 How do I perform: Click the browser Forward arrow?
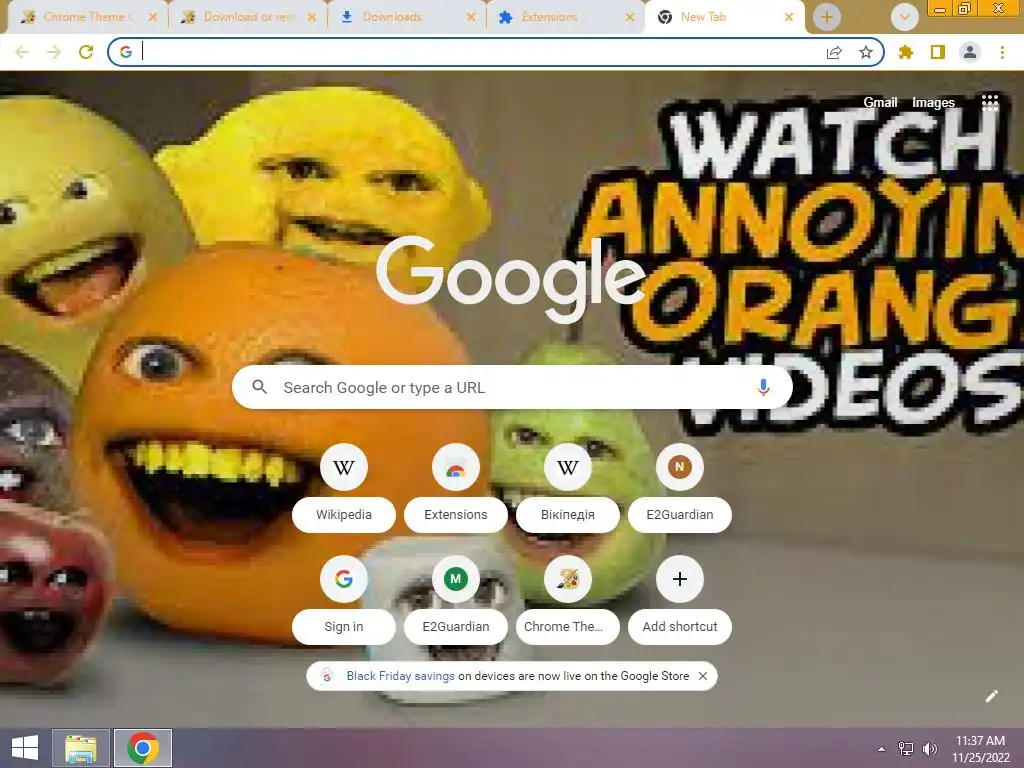(x=54, y=52)
